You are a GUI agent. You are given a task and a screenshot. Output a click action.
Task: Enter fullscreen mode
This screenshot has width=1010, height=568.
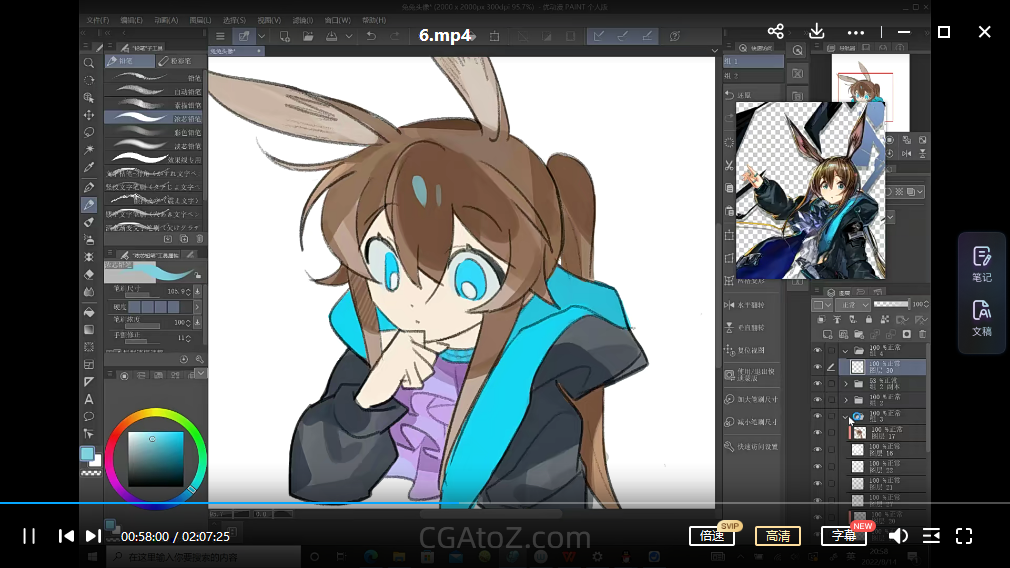point(964,536)
